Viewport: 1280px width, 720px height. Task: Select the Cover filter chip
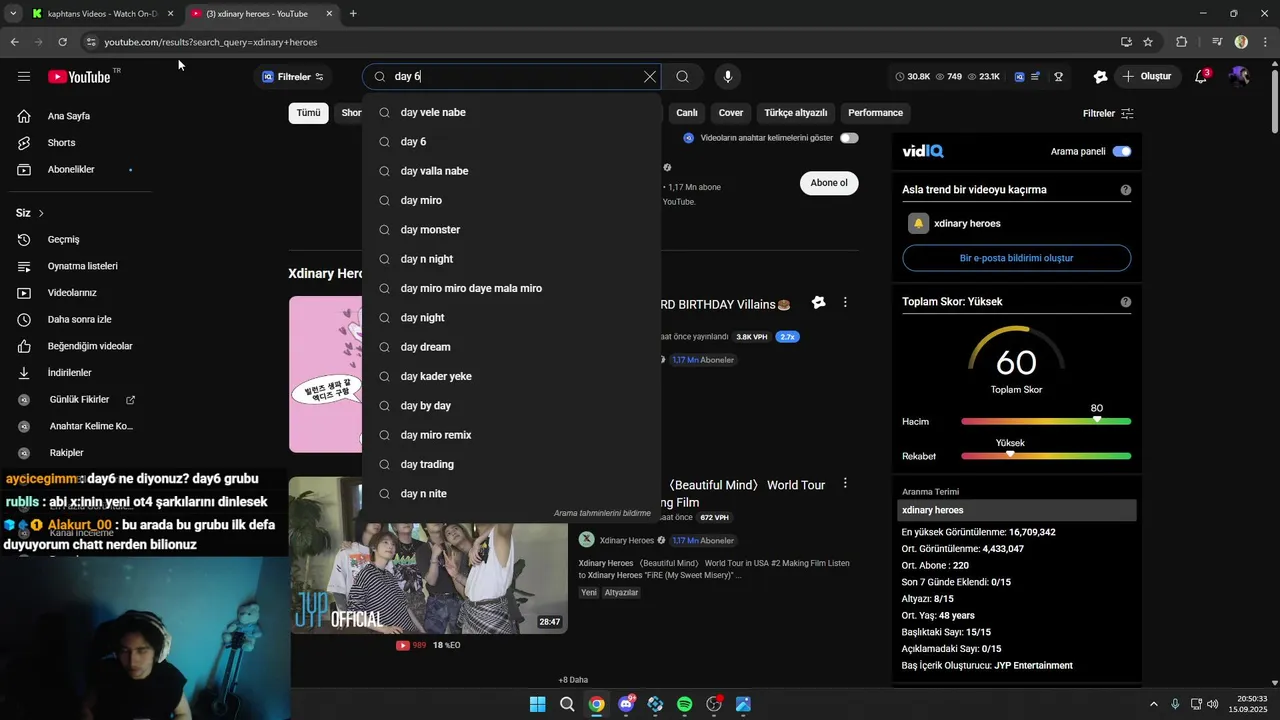coord(731,113)
